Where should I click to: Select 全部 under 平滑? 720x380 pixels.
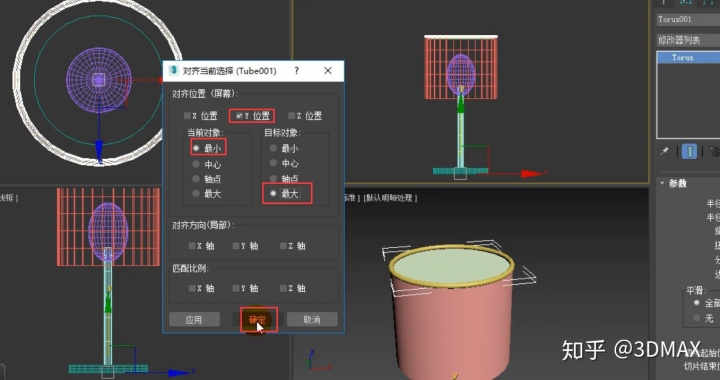697,303
